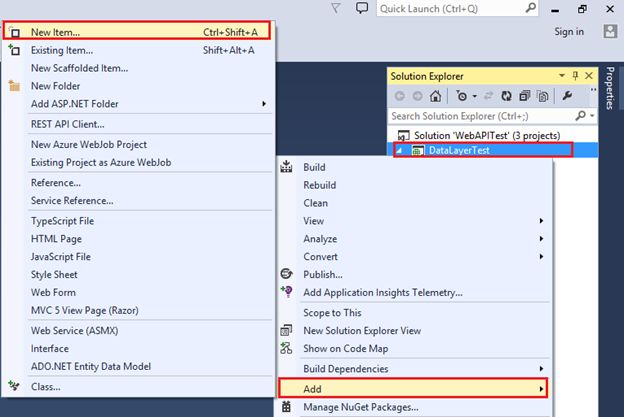Screen dimensions: 624x417
Task: Add a Web Service (ASMX)
Action: pyautogui.click(x=137, y=331)
